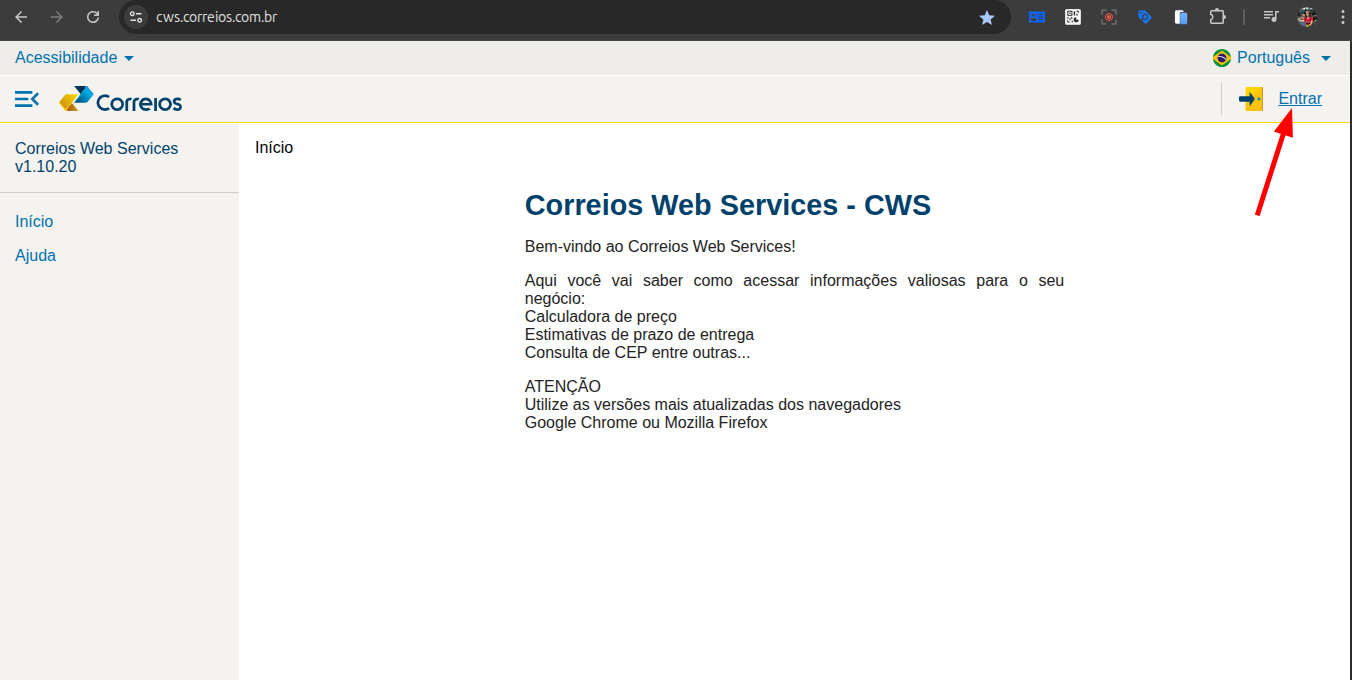Image resolution: width=1352 pixels, height=680 pixels.
Task: Go back with the browser back arrow
Action: click(x=21, y=17)
